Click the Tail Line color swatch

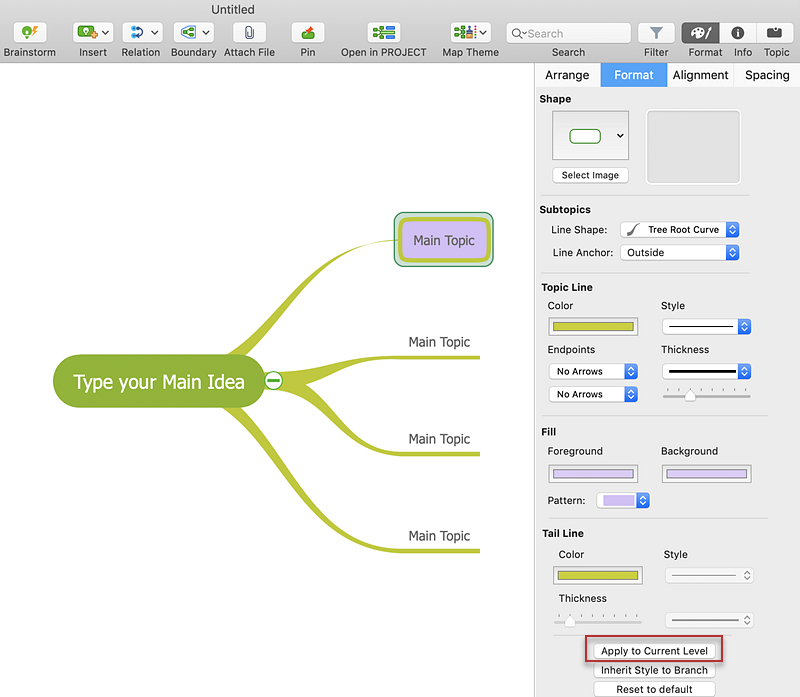coord(598,576)
